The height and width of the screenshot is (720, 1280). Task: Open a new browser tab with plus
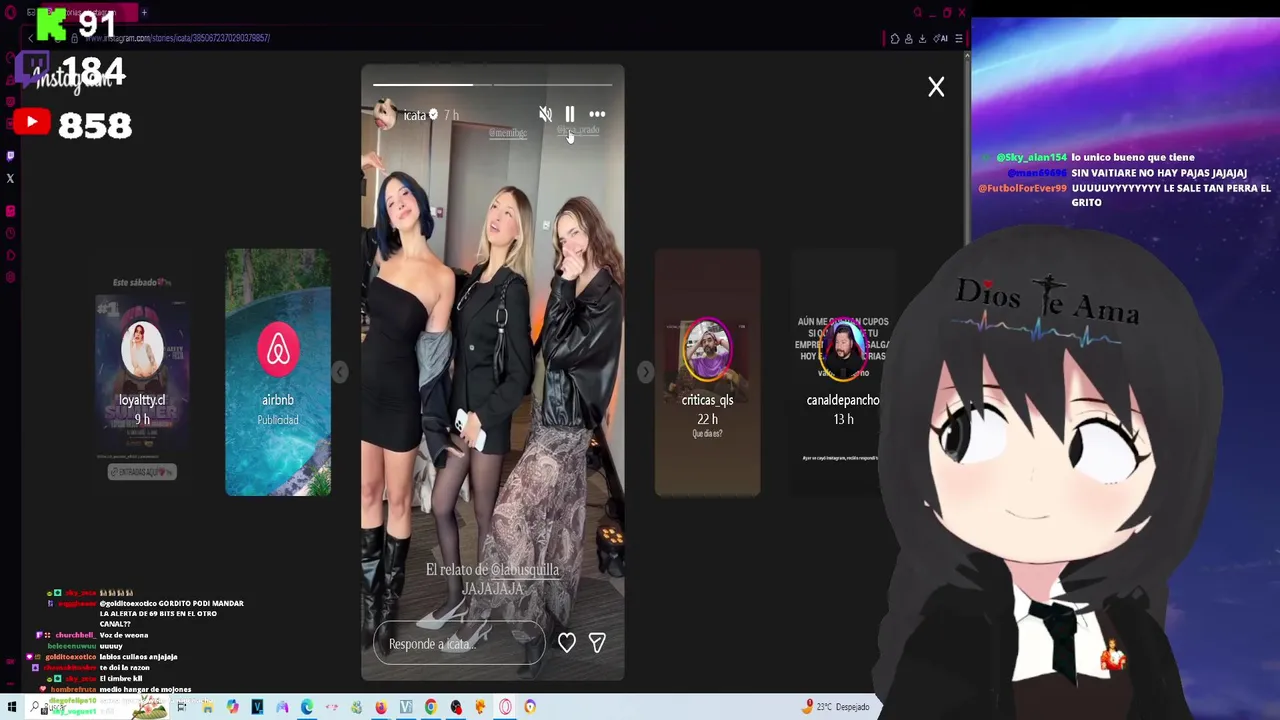click(144, 13)
